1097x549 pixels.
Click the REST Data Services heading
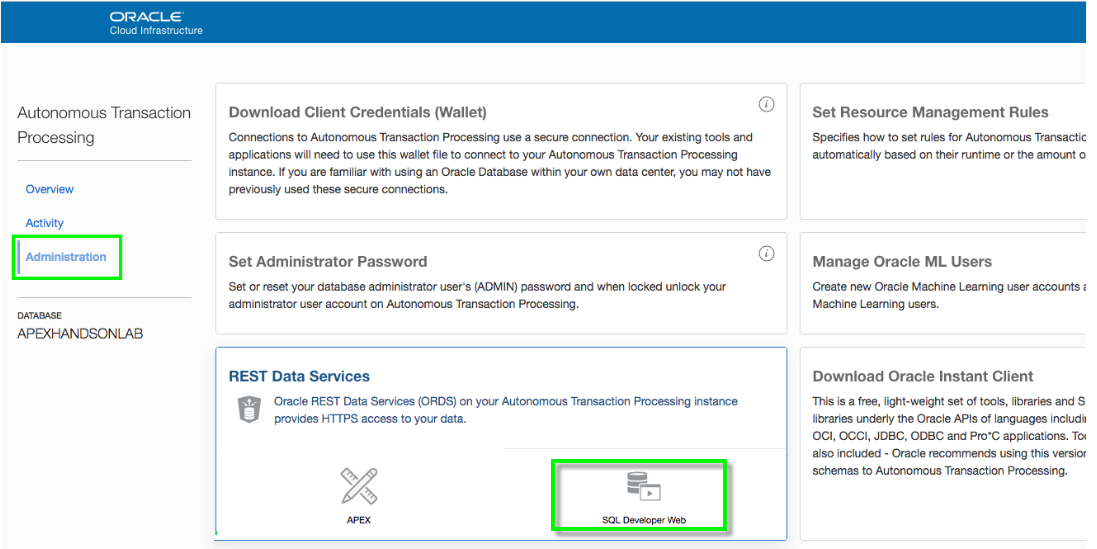point(299,376)
